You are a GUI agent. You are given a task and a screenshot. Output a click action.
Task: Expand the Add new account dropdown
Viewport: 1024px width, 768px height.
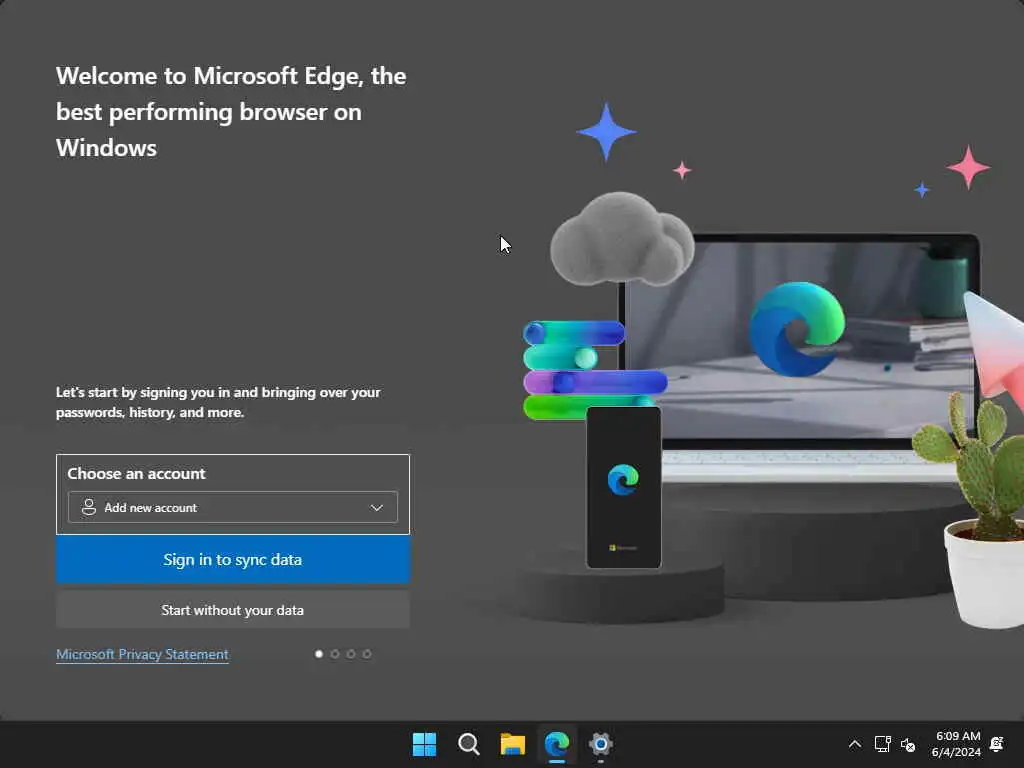pyautogui.click(x=232, y=507)
